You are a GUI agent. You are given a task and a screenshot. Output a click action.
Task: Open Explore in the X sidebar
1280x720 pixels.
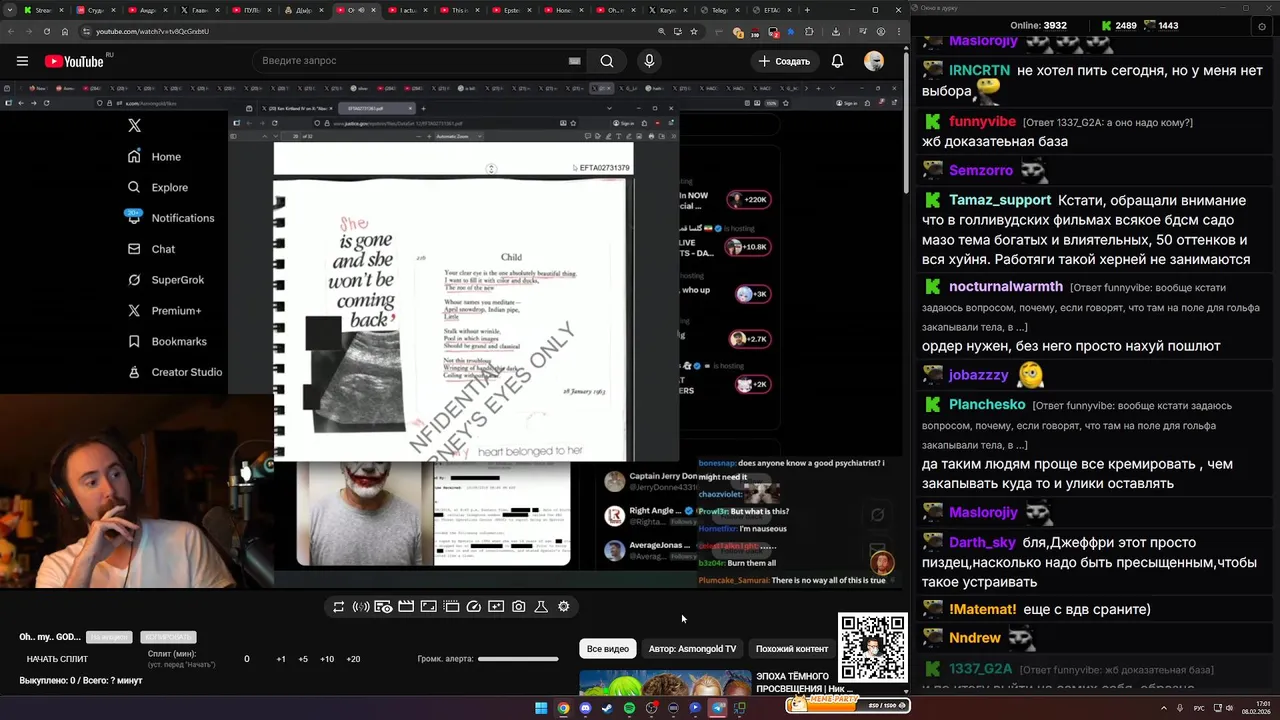click(x=157, y=187)
